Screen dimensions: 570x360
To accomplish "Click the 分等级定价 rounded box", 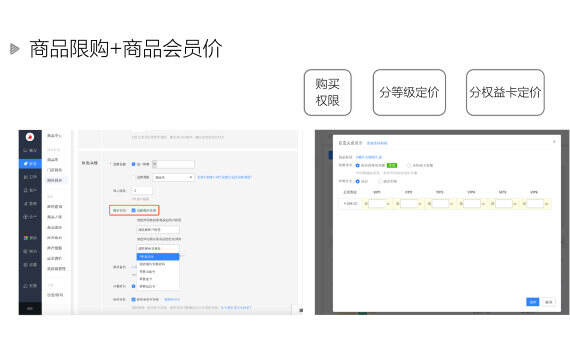I will point(409,92).
